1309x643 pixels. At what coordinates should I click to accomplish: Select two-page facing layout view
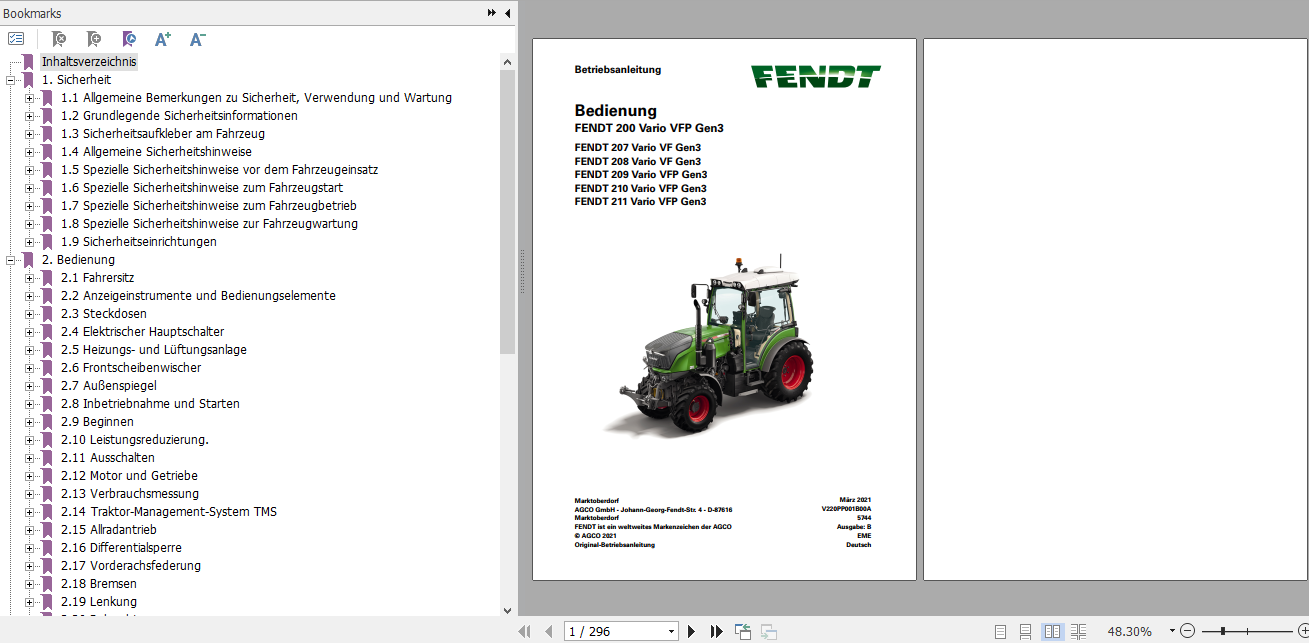[1052, 631]
